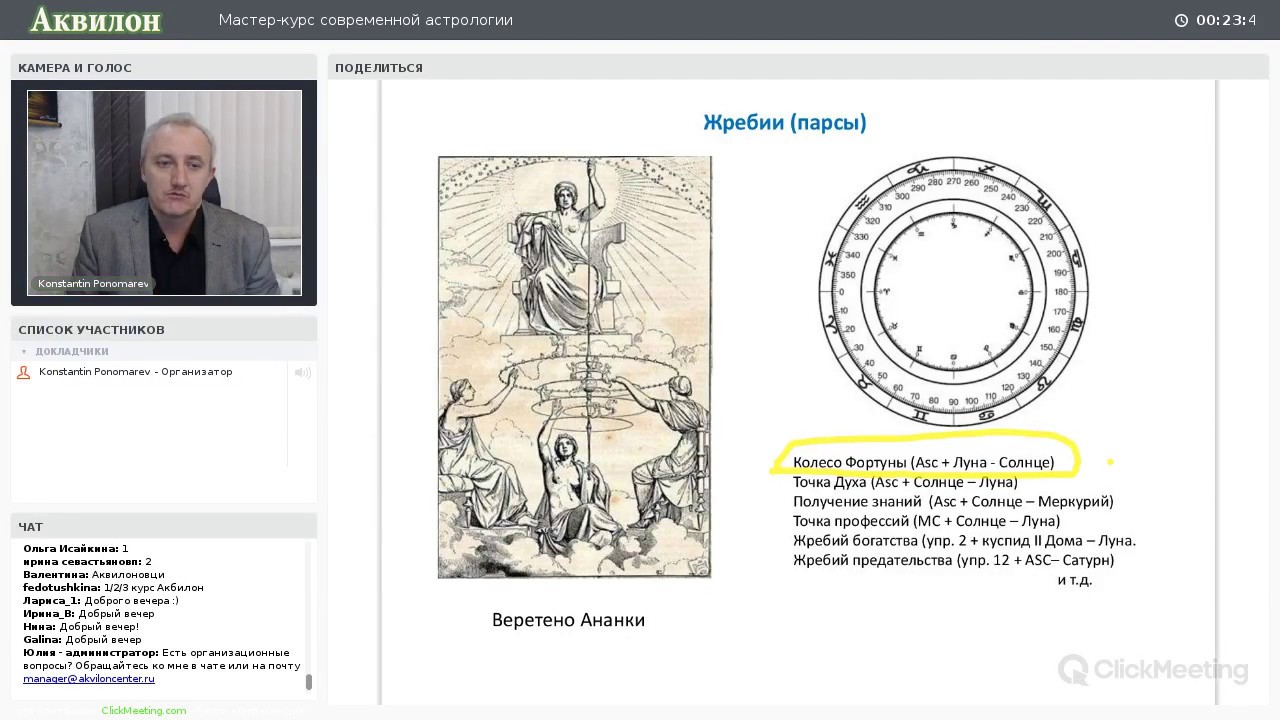
Task: Click the chat message from Ирина_В
Action: [89, 614]
